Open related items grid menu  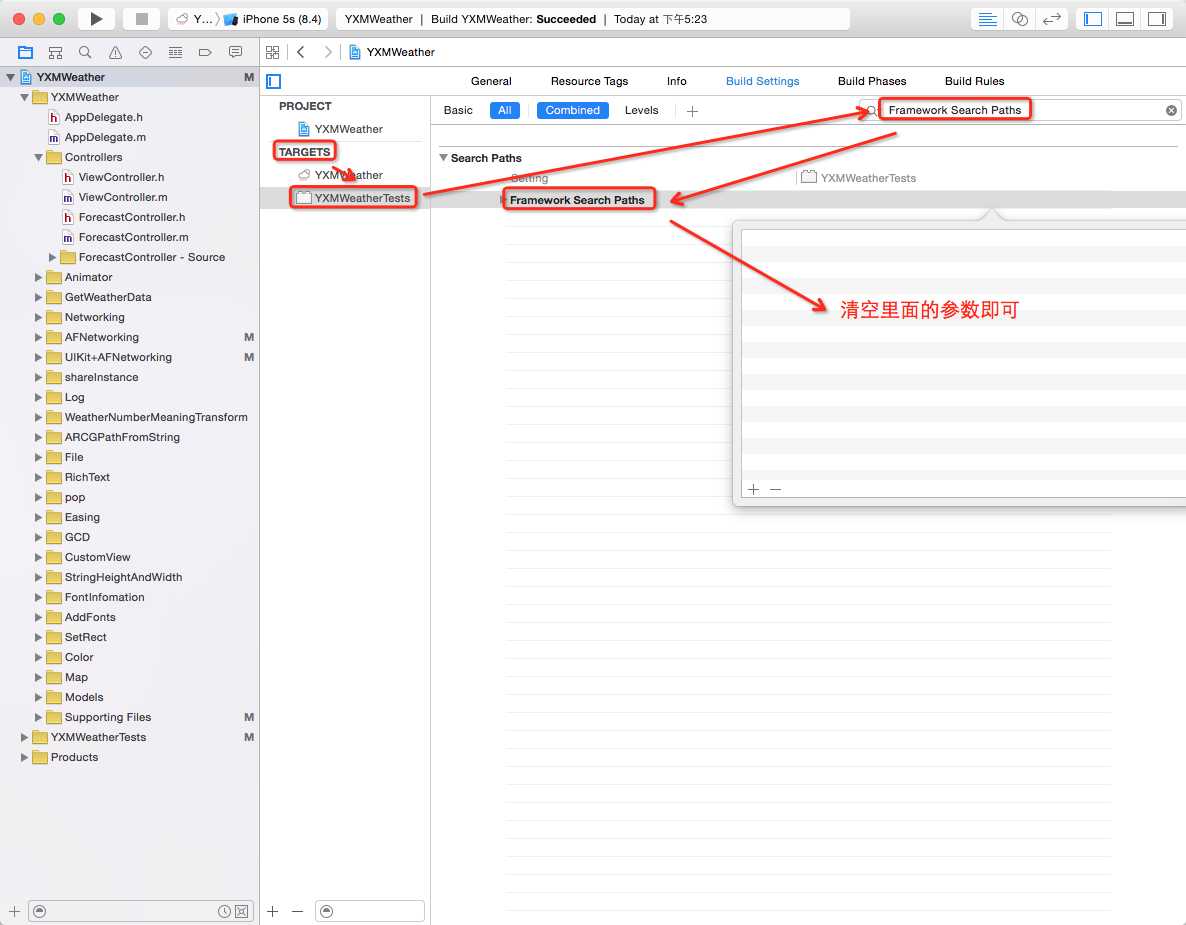coord(272,52)
